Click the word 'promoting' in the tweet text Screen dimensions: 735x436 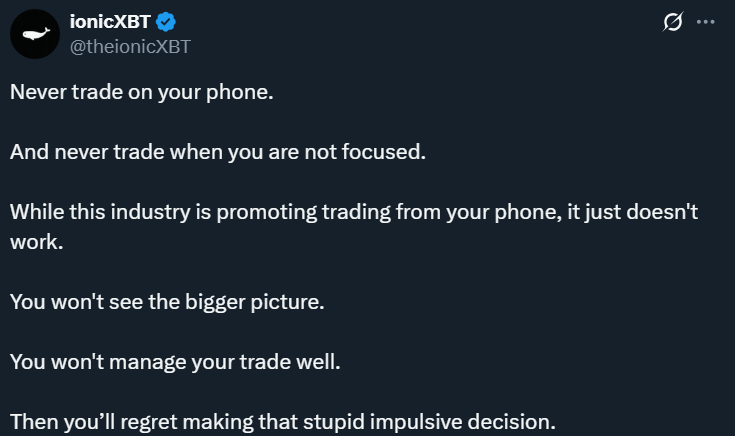click(x=267, y=213)
